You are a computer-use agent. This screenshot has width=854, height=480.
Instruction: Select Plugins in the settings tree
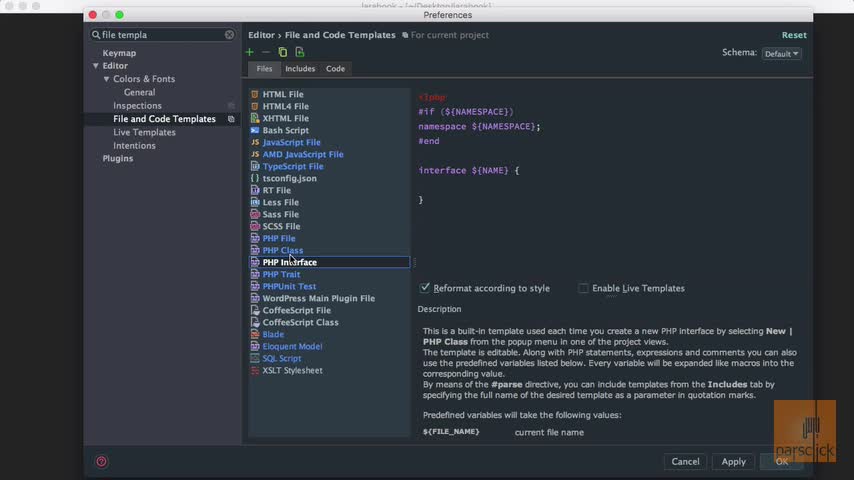click(x=118, y=159)
